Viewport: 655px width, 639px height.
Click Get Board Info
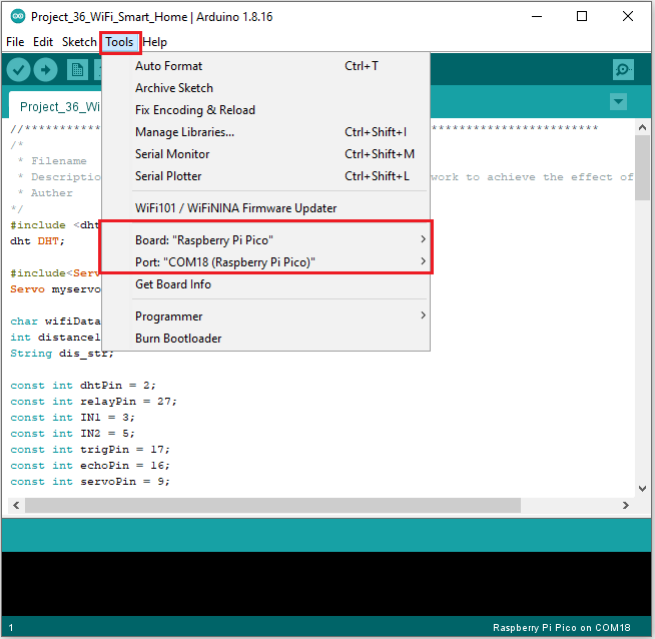pos(266,284)
